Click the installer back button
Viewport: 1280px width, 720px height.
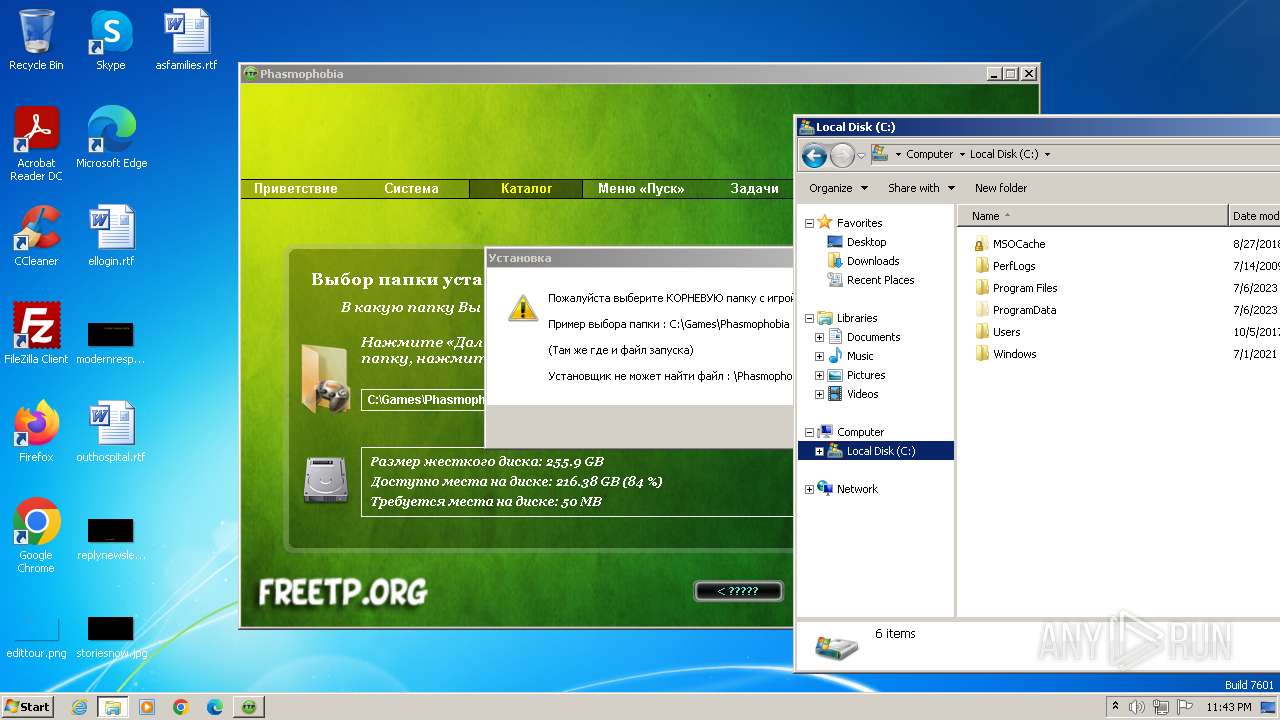click(x=738, y=591)
